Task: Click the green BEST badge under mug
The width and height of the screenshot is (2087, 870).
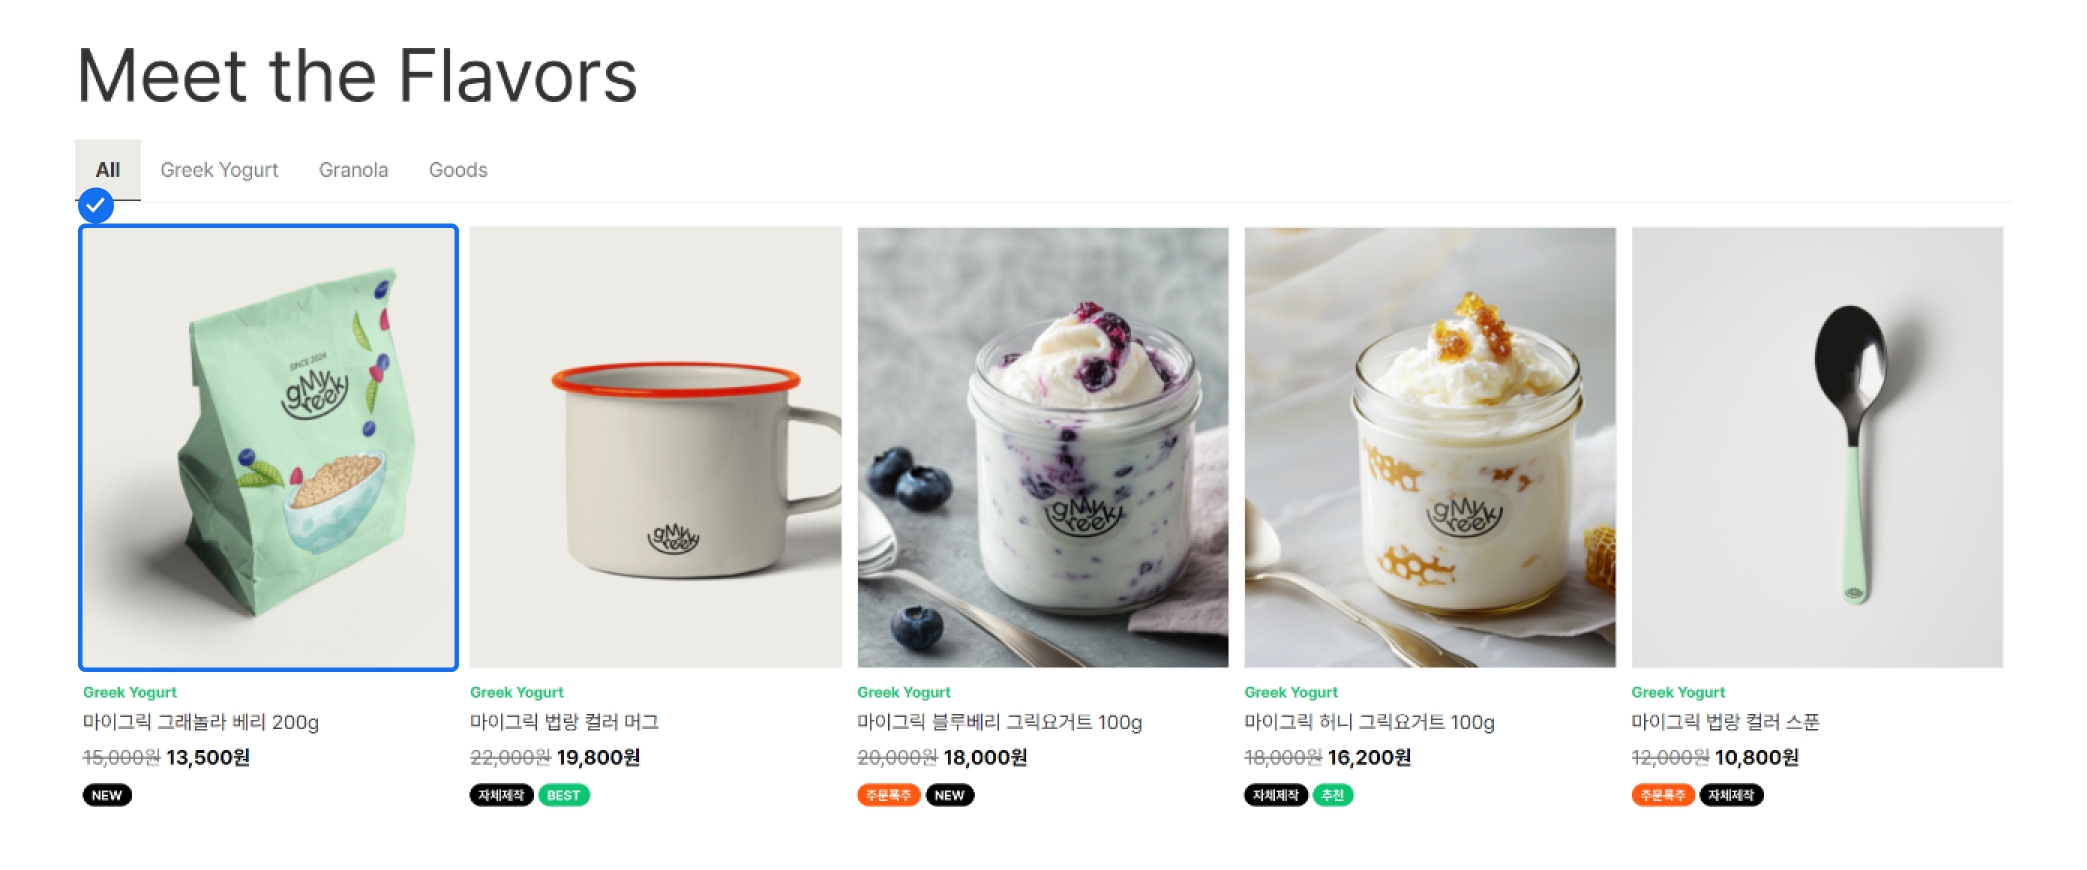Action: pyautogui.click(x=564, y=795)
